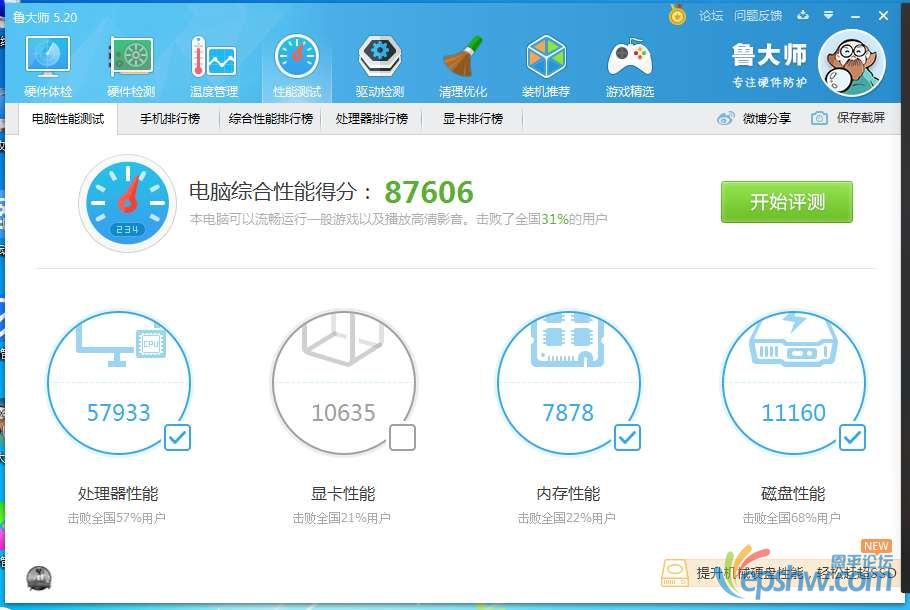Click the 磁盘性能 label

coord(793,494)
